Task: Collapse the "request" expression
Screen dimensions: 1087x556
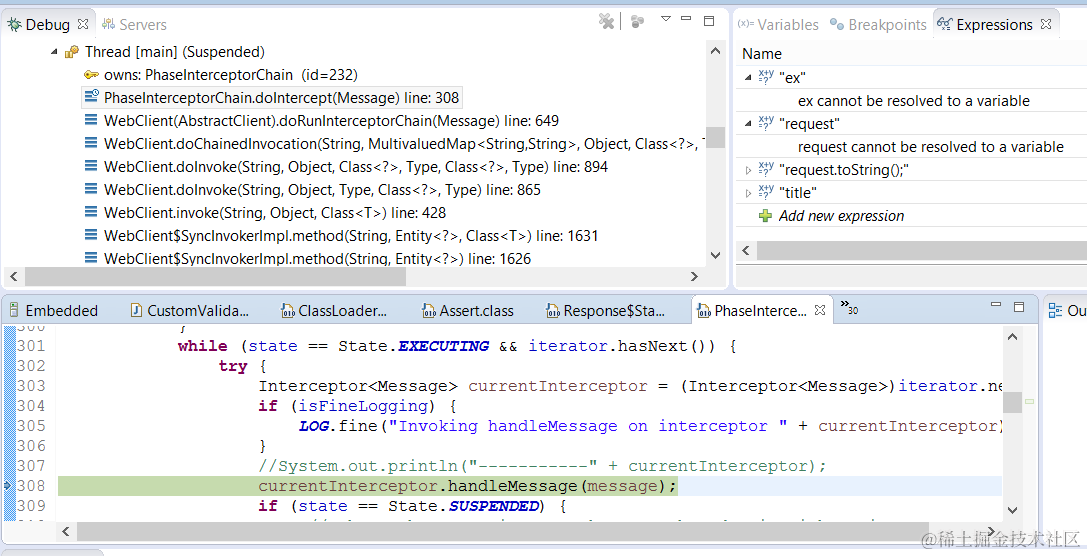Action: coord(748,123)
